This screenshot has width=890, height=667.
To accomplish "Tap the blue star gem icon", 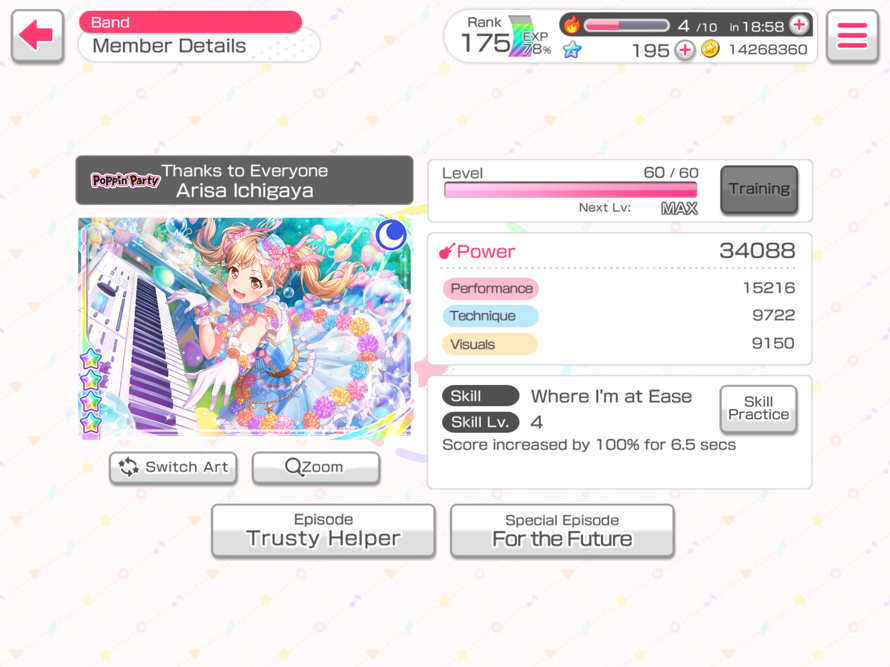I will pos(572,50).
